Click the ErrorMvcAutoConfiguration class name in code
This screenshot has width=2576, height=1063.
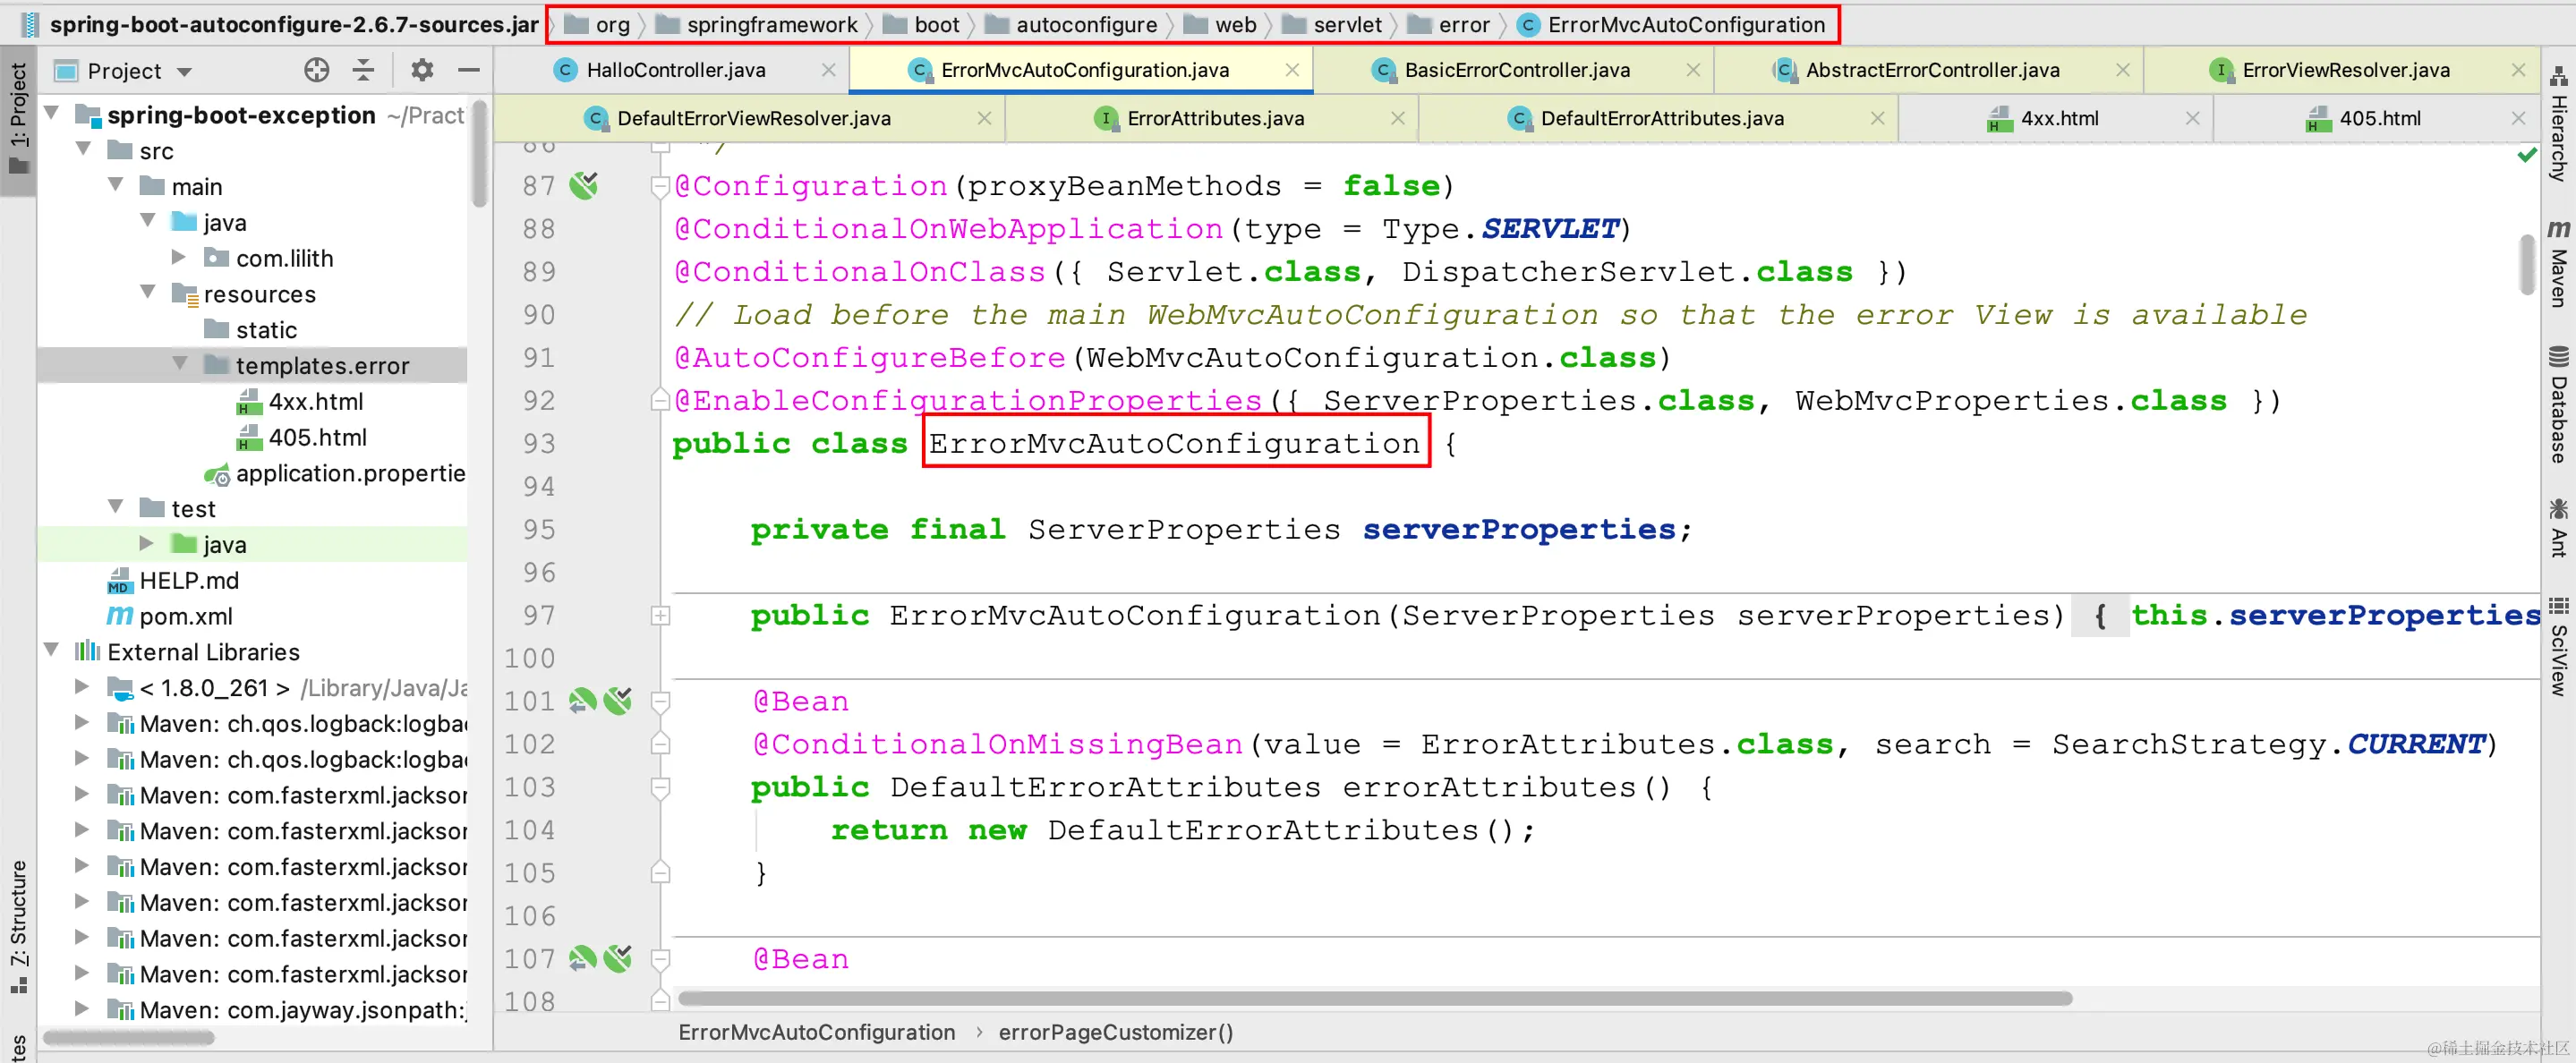tap(1174, 443)
